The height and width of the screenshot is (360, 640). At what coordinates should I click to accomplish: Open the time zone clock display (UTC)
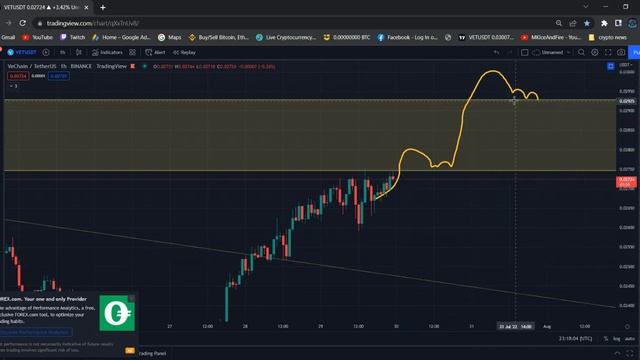click(575, 338)
